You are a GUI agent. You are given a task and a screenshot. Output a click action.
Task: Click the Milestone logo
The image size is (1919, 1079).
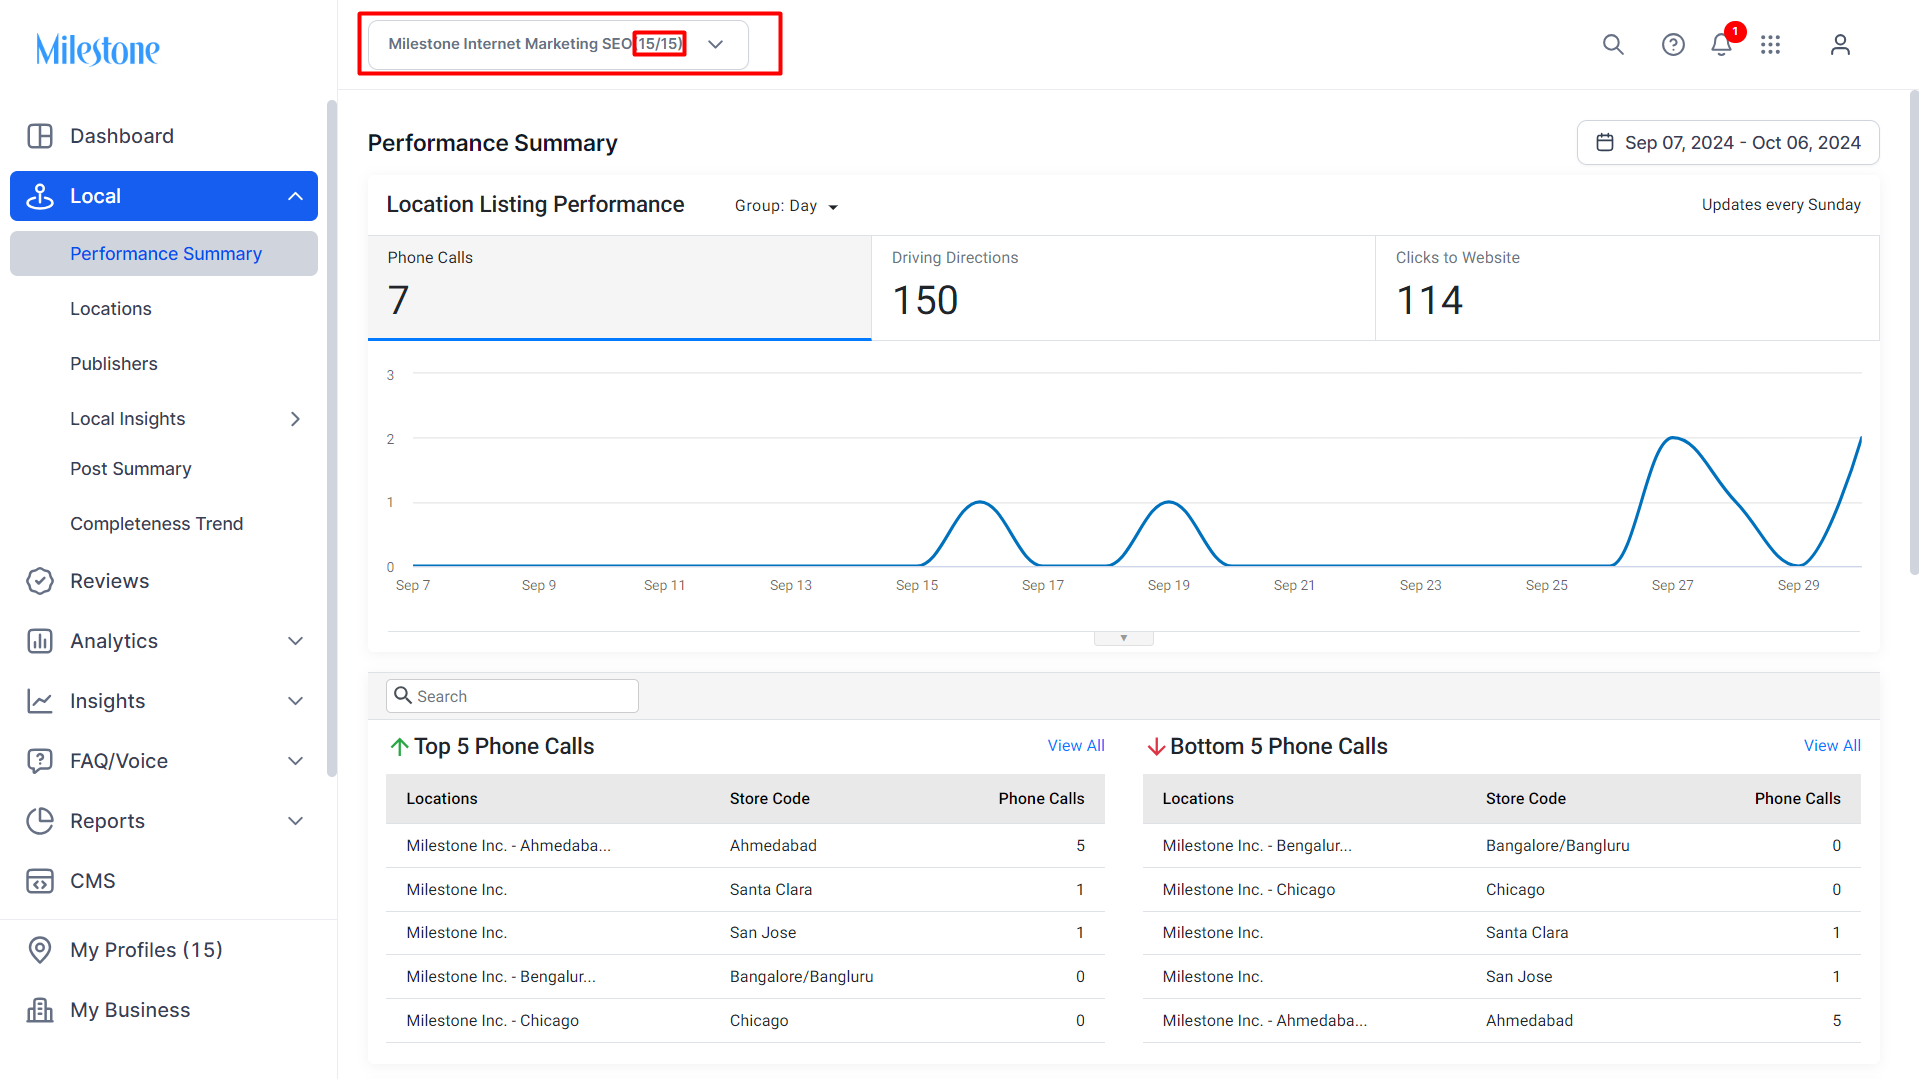click(x=98, y=49)
